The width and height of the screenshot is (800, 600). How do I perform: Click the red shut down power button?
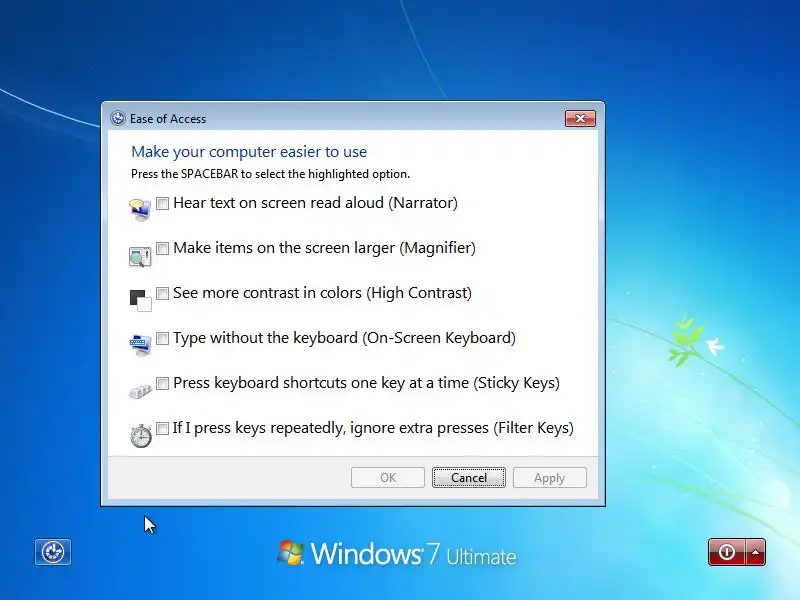pyautogui.click(x=727, y=552)
